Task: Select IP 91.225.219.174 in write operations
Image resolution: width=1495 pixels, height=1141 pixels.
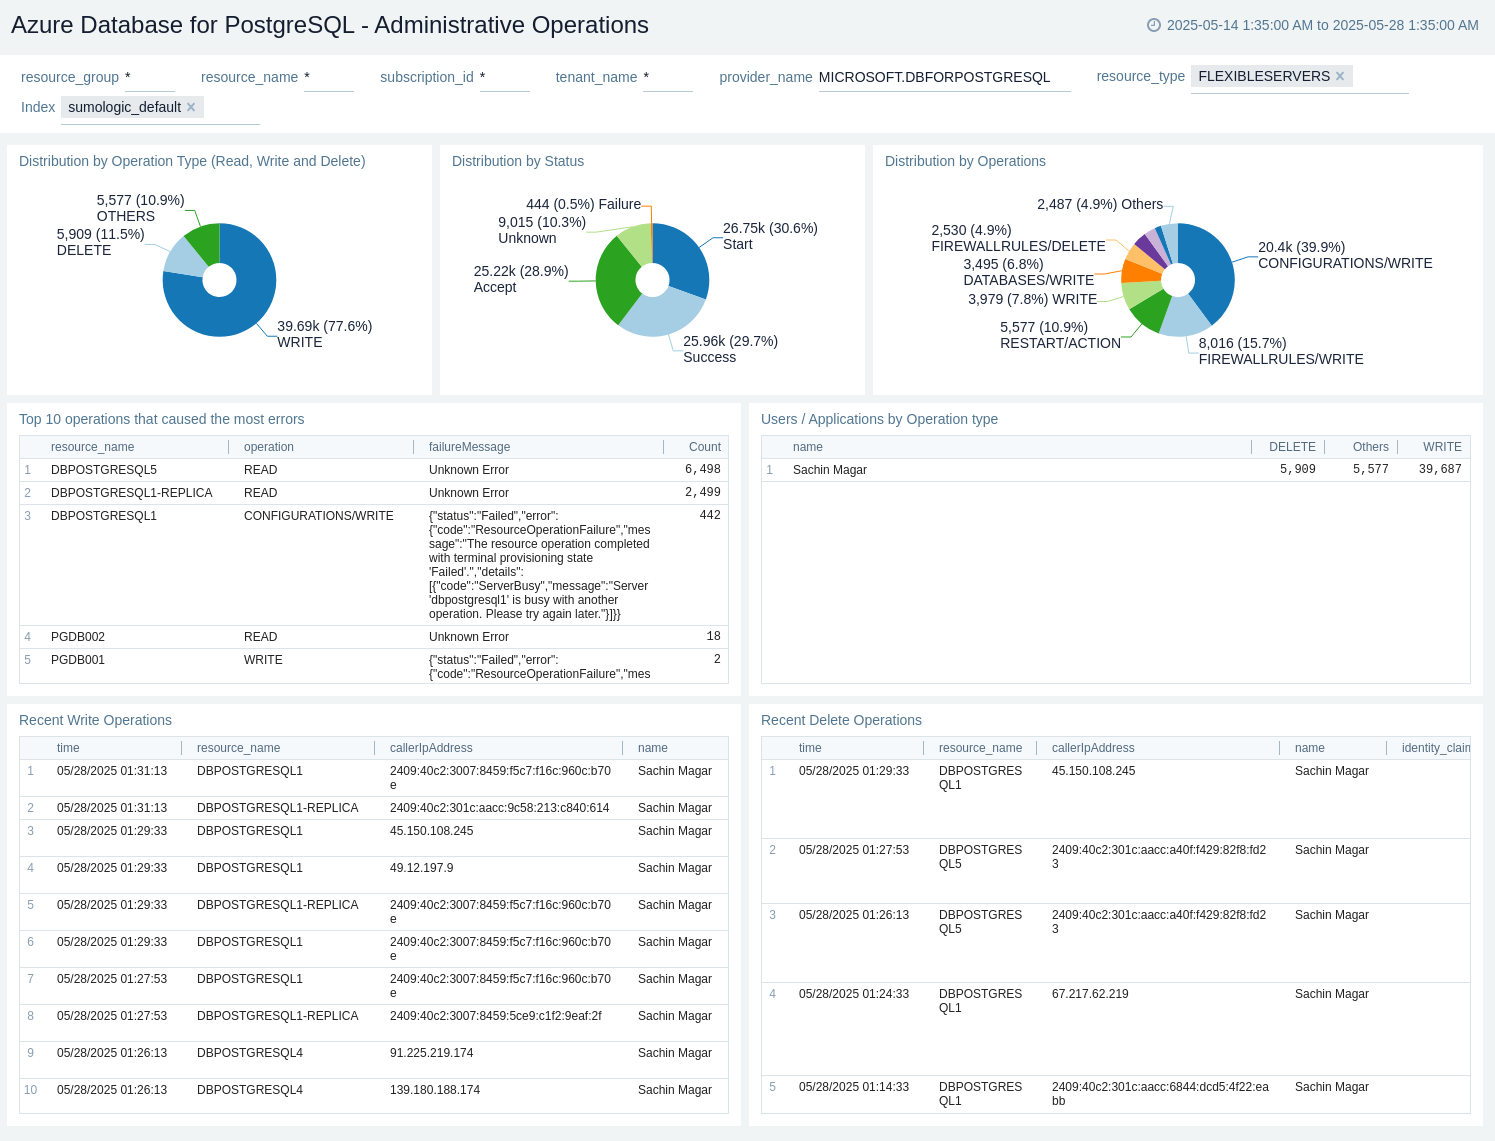Action: pos(432,1053)
